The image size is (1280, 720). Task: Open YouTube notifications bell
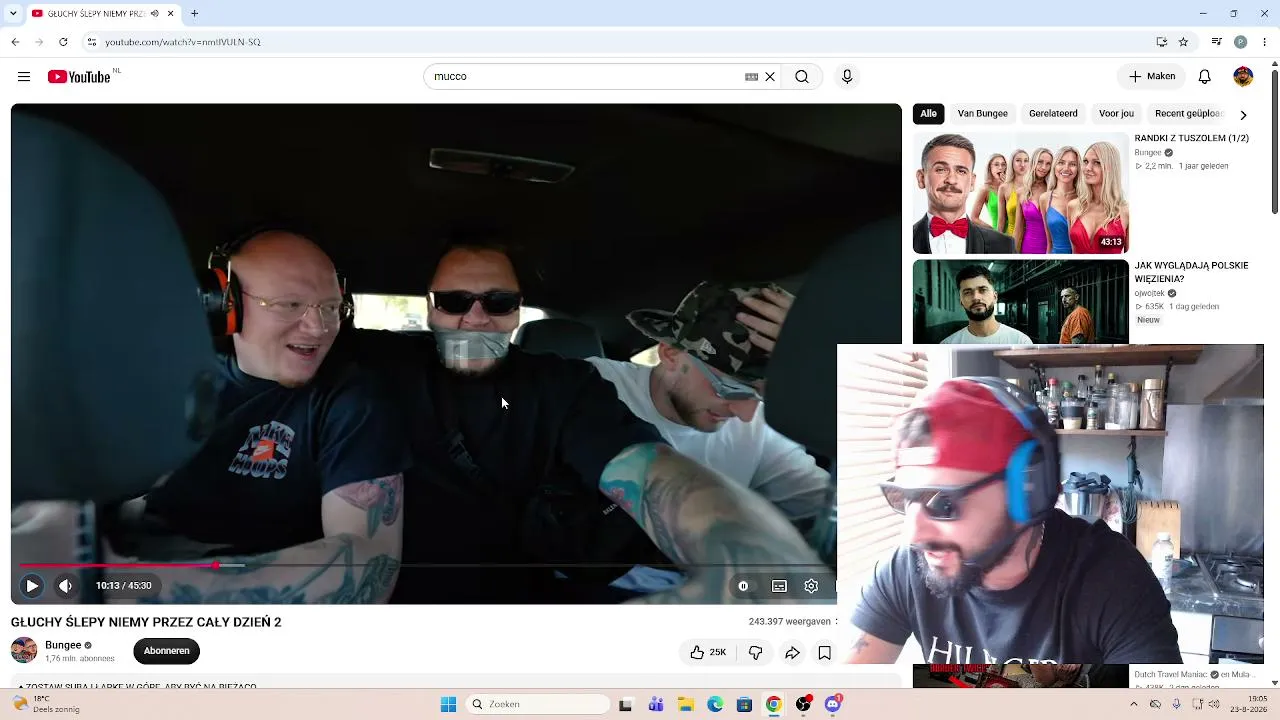click(1205, 77)
